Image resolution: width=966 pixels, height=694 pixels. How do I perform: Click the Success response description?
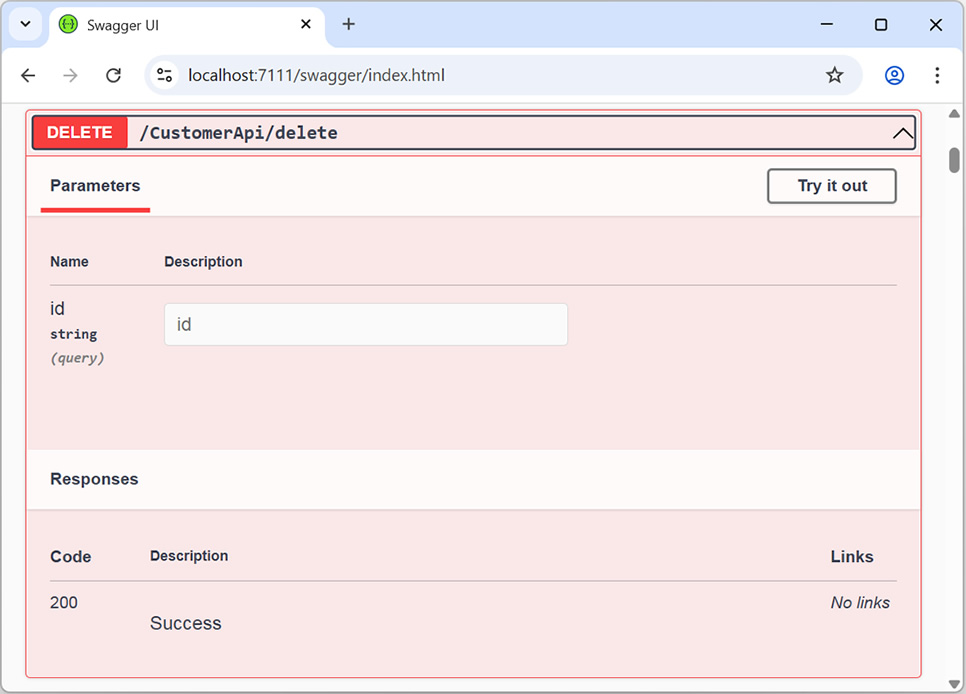coord(185,623)
